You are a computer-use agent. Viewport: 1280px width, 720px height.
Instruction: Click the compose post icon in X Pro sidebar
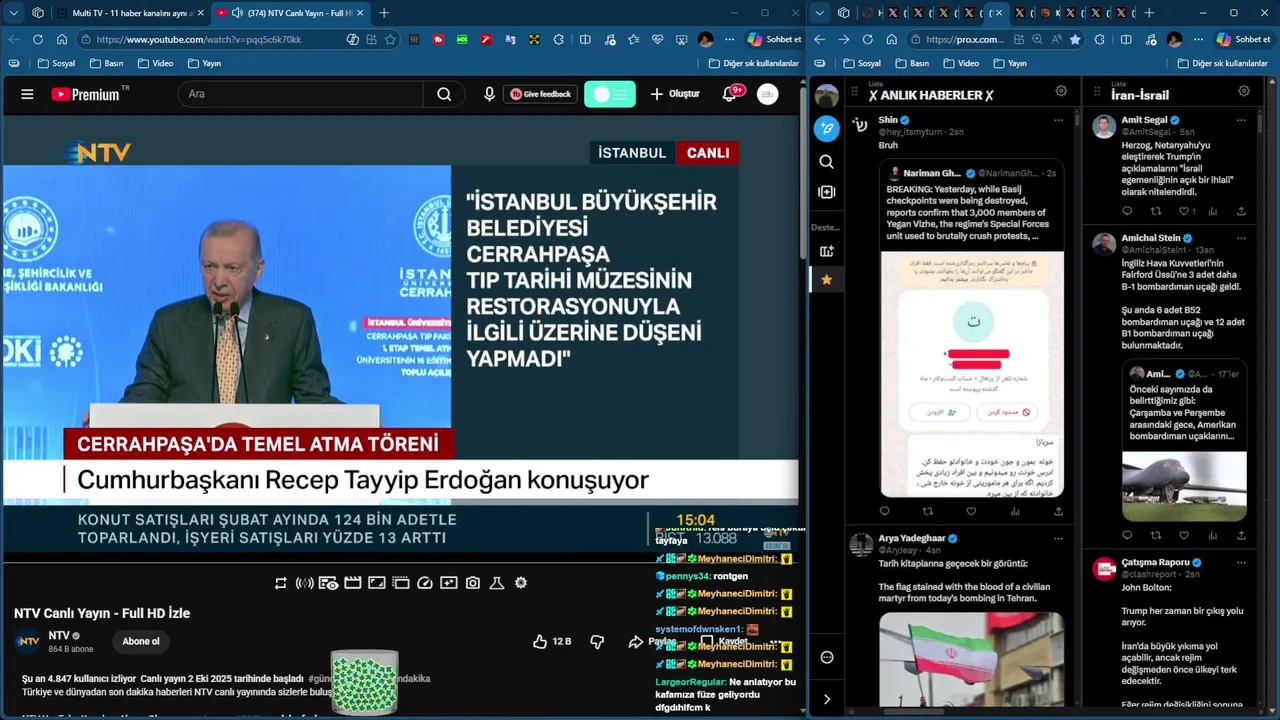tap(826, 128)
